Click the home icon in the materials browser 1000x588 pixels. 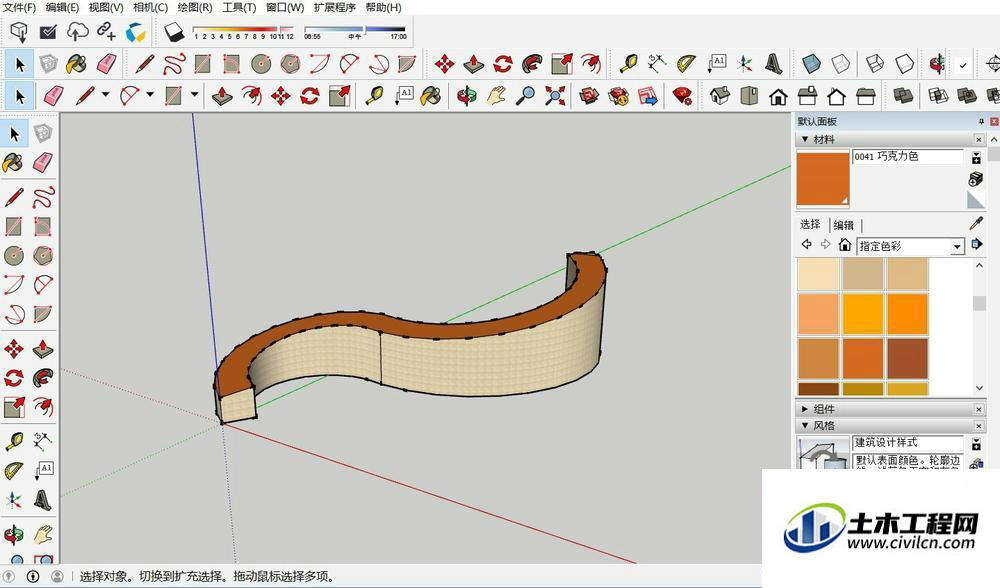pyautogui.click(x=845, y=245)
